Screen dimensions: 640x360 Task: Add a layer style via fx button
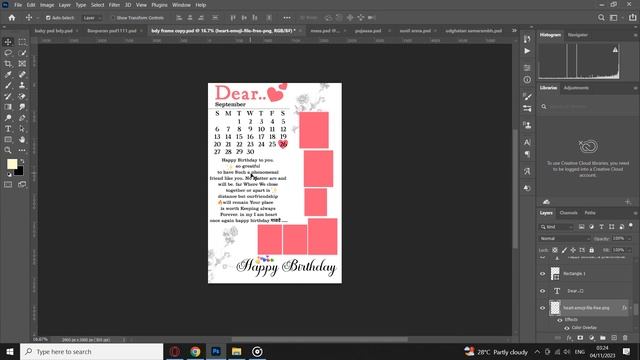pyautogui.click(x=569, y=338)
